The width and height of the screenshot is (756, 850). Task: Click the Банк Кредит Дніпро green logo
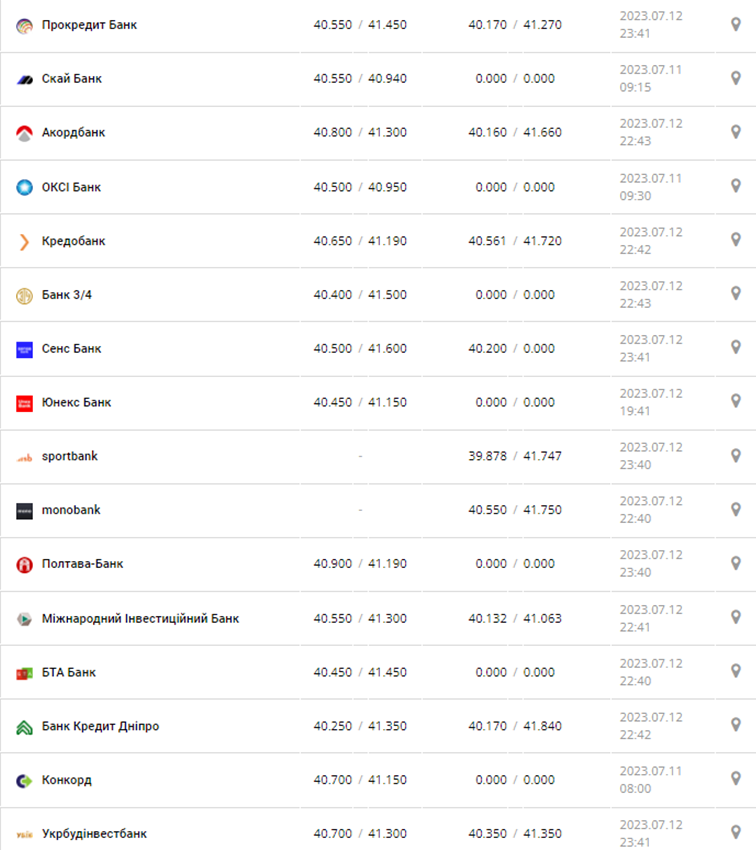pos(24,727)
